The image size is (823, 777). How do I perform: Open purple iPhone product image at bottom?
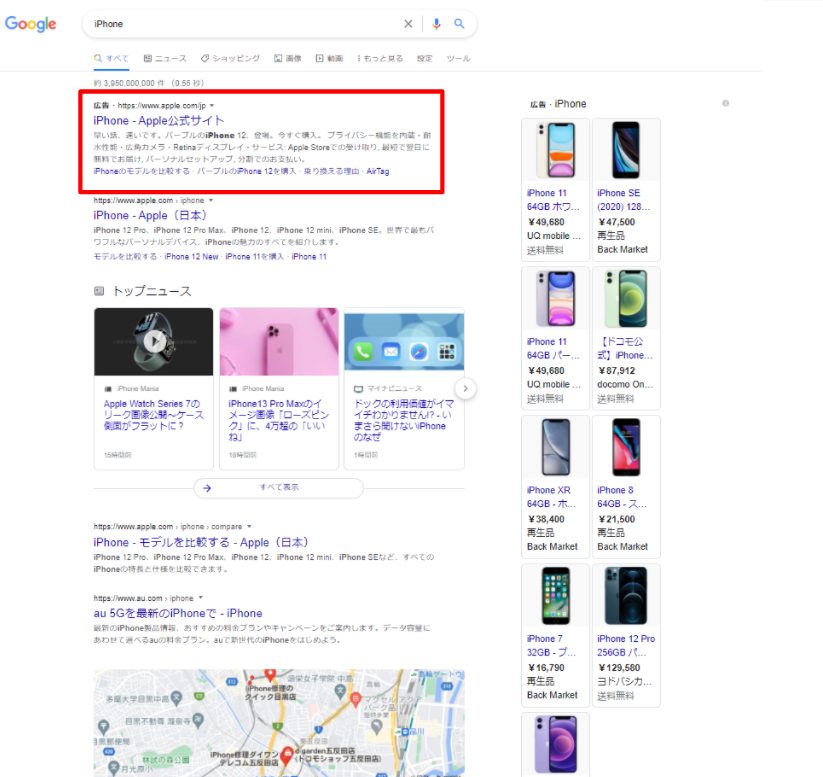pos(555,744)
